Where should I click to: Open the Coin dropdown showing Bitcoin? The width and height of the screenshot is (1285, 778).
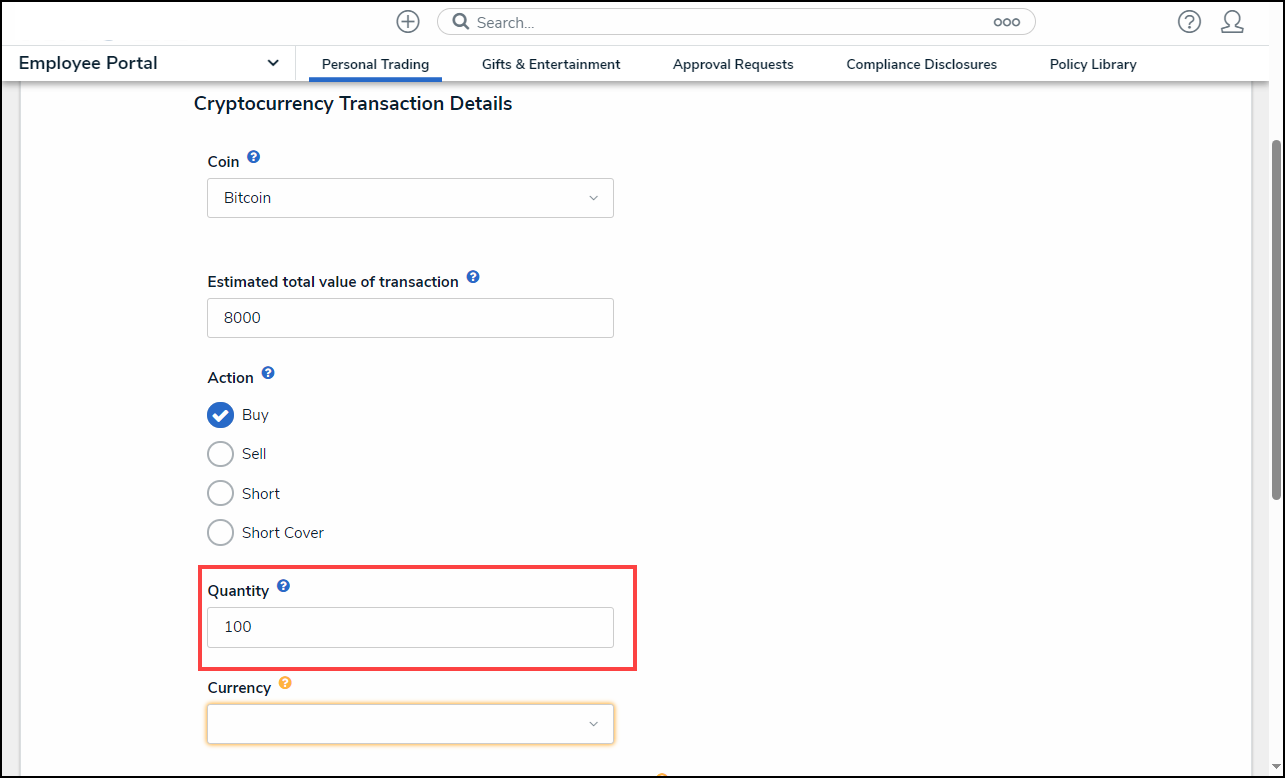click(x=410, y=198)
